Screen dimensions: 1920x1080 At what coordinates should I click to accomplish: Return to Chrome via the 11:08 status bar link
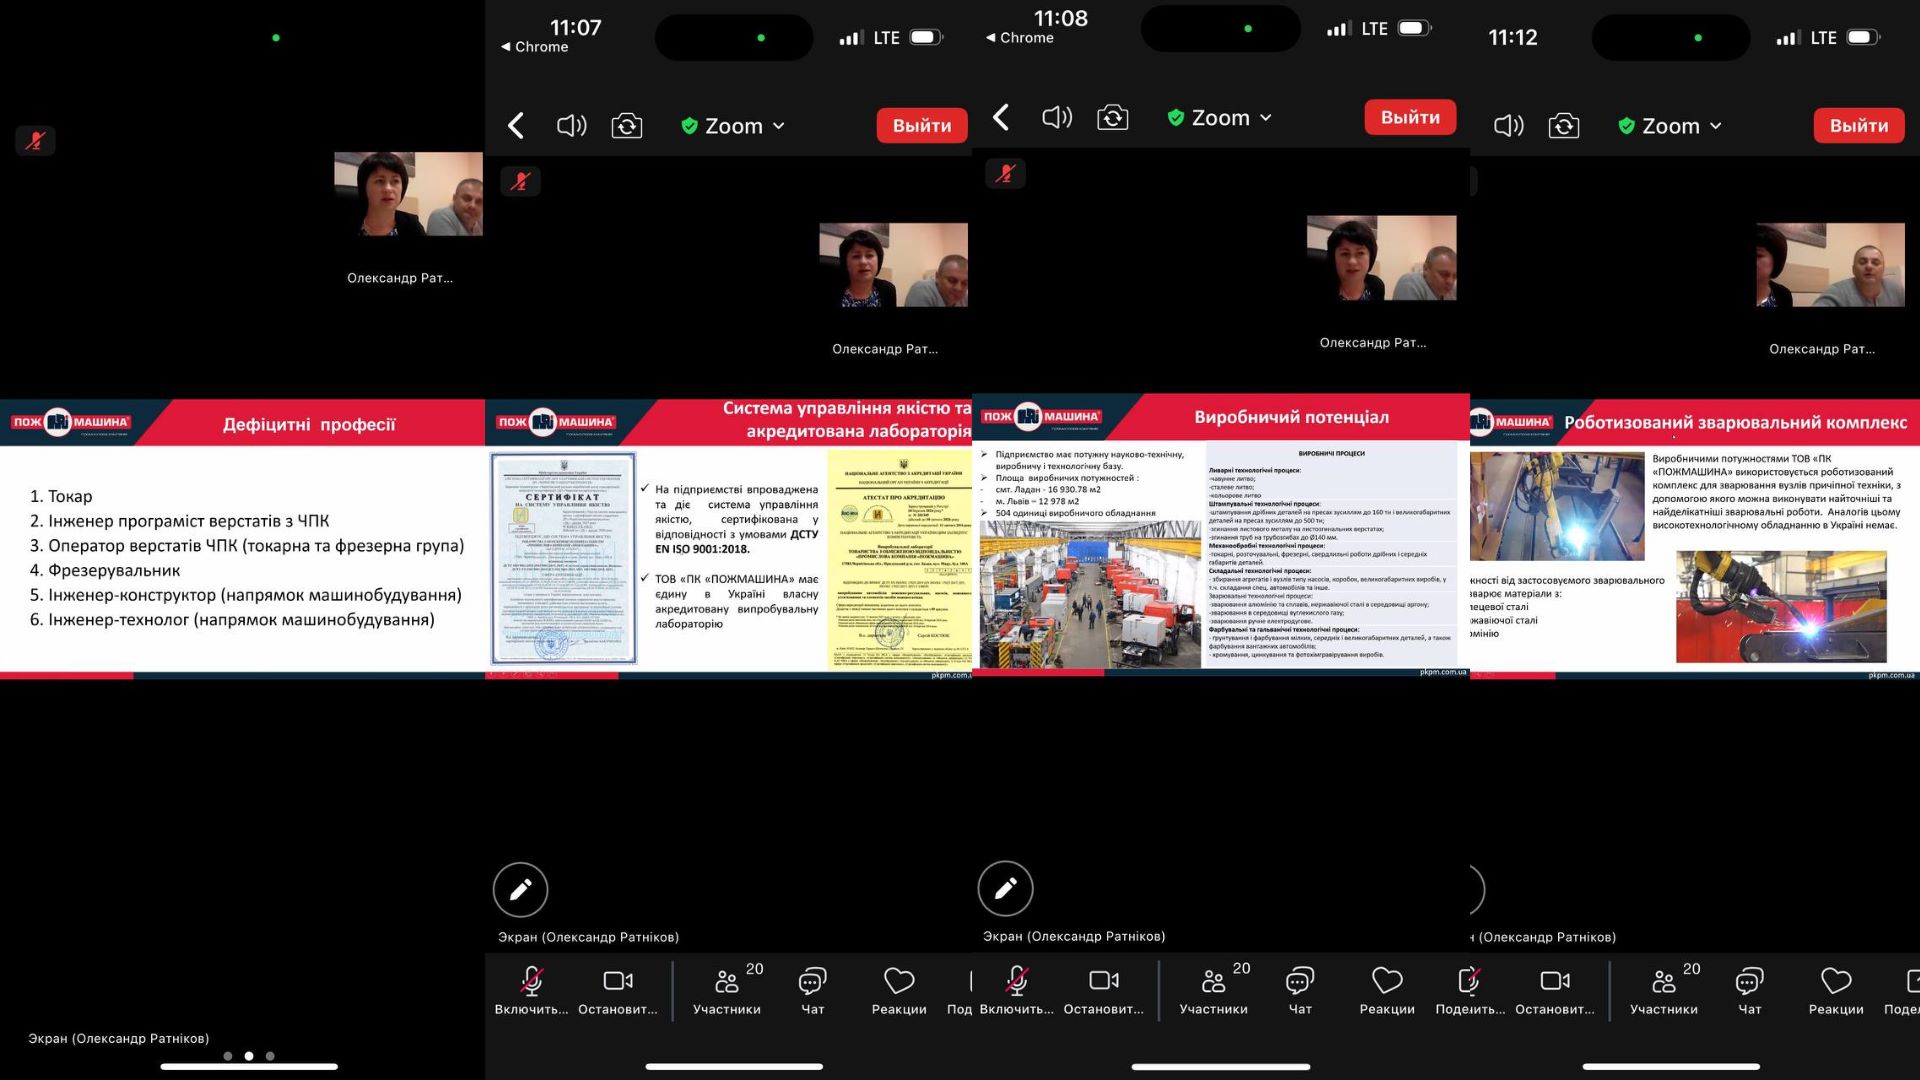(1020, 38)
